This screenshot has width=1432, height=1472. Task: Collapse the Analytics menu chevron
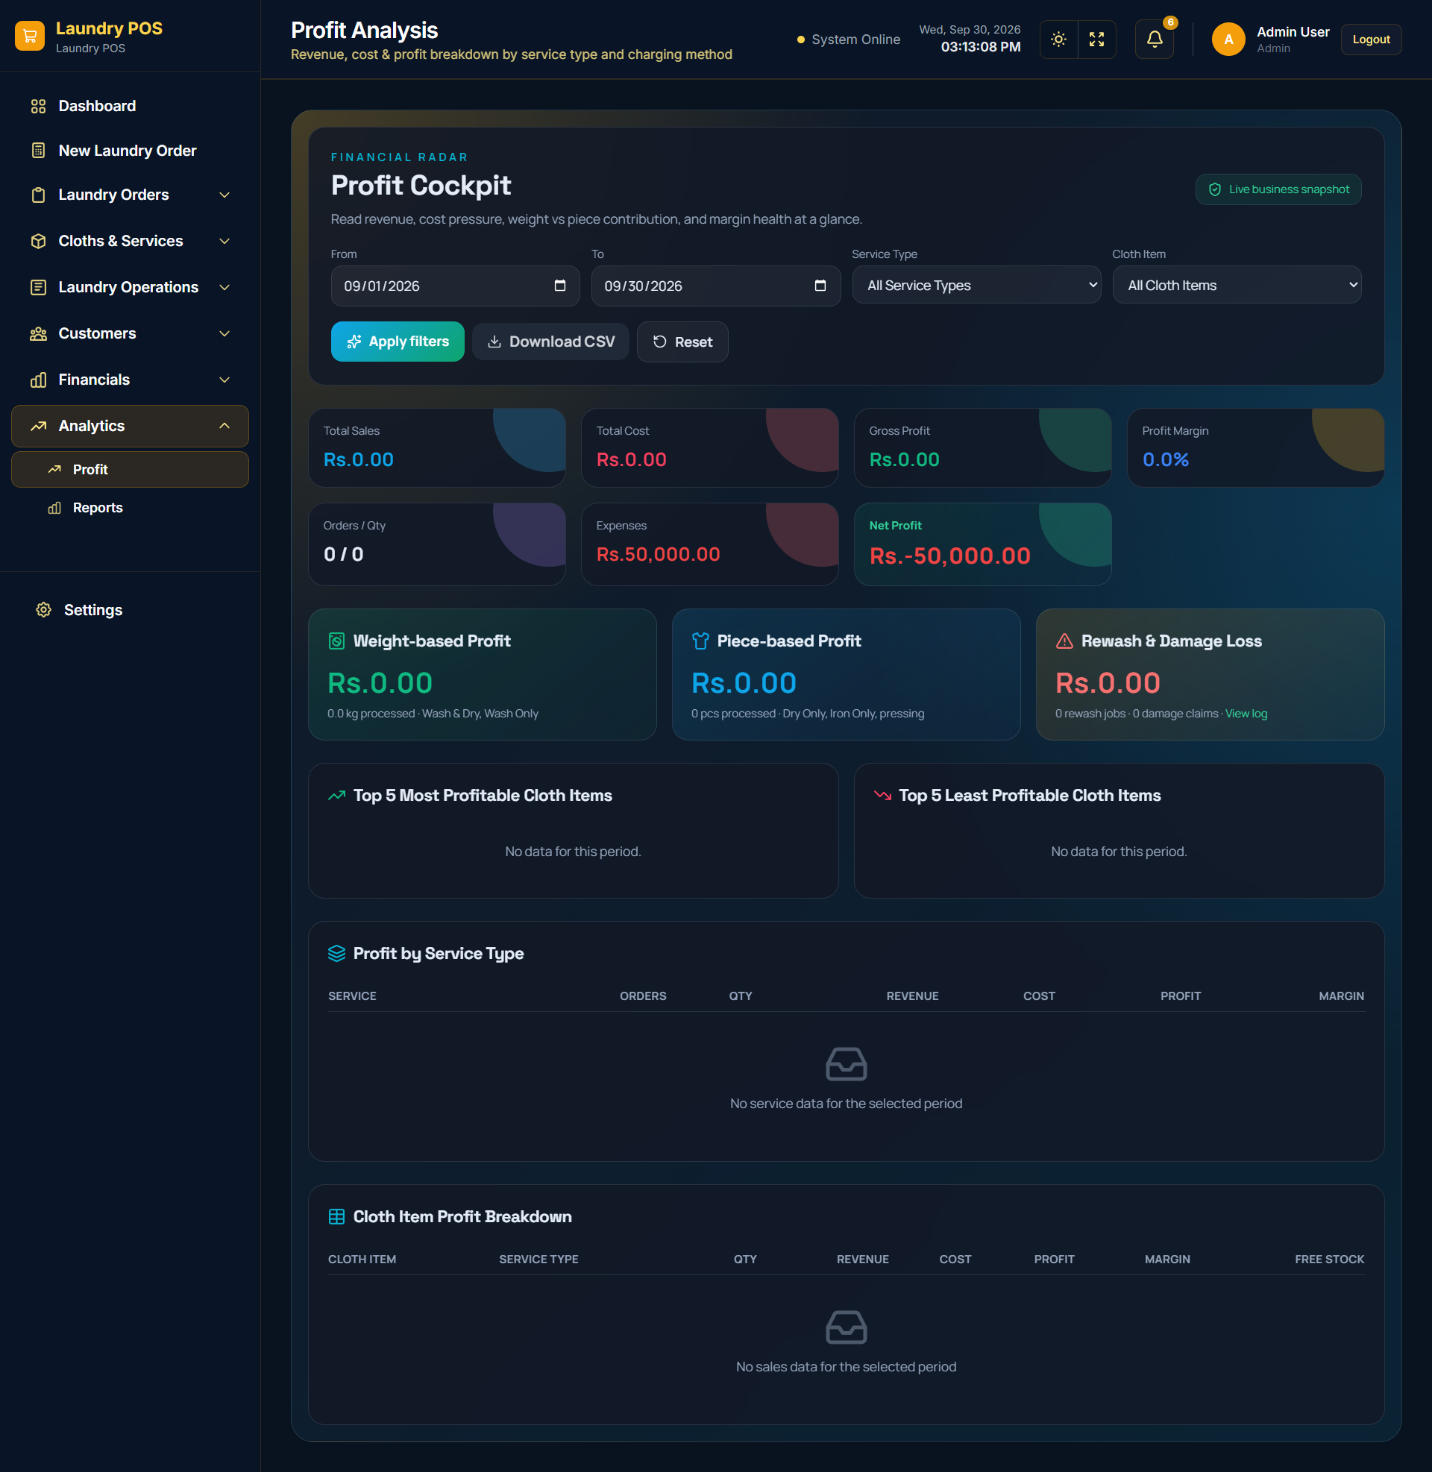coord(225,426)
